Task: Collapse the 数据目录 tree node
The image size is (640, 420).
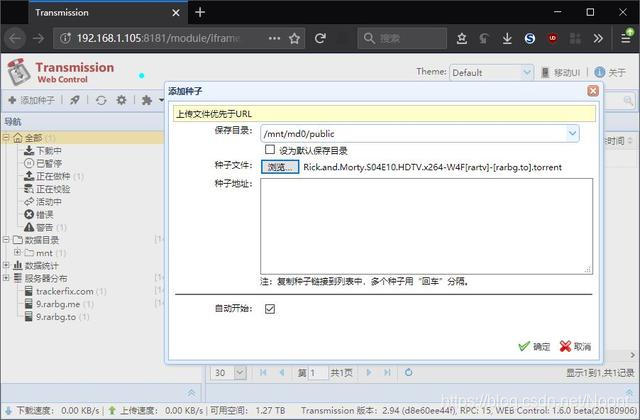Action: pos(6,240)
